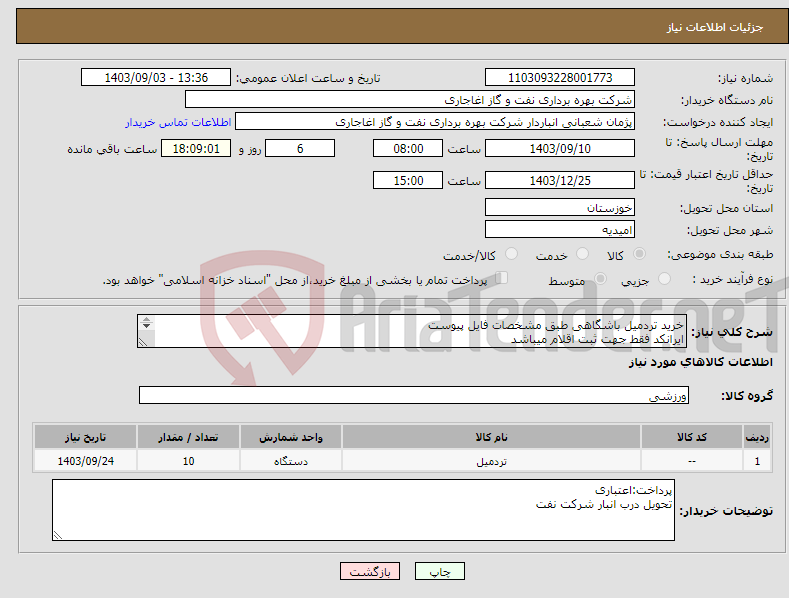The image size is (789, 598).
Task: Click the announcement date field 1403/09/03 - 13:36
Action: tap(156, 78)
